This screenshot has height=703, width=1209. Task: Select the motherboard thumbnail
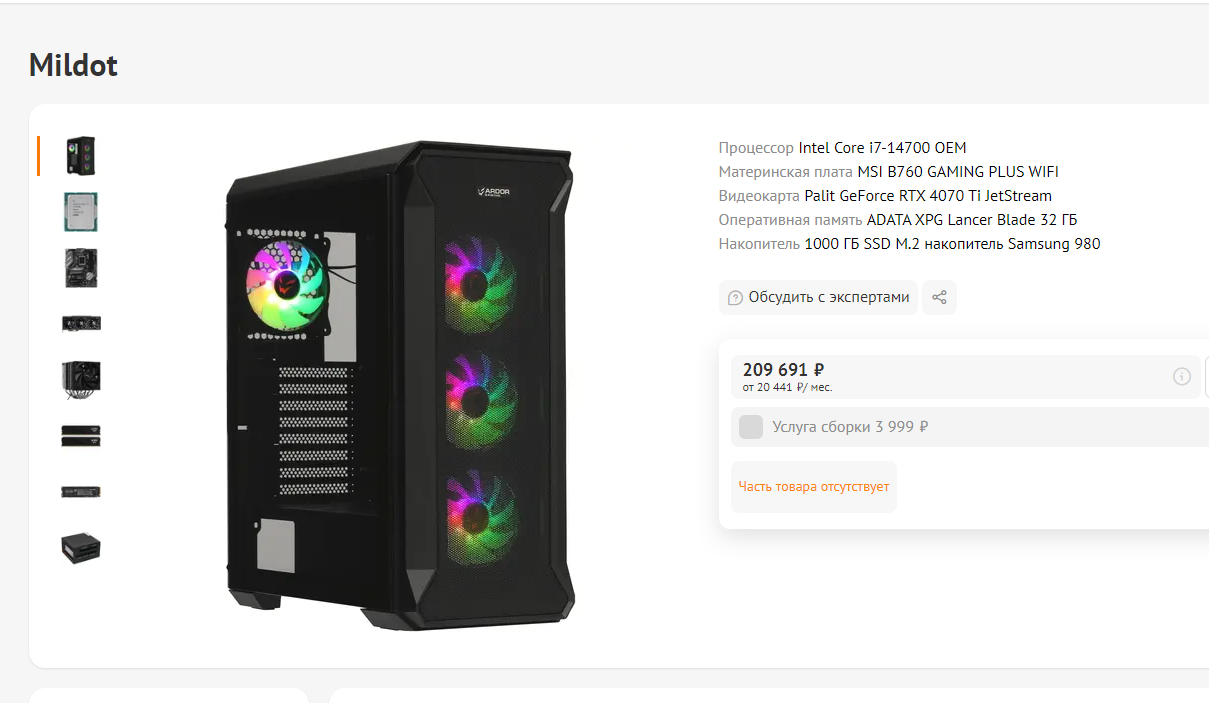[81, 268]
